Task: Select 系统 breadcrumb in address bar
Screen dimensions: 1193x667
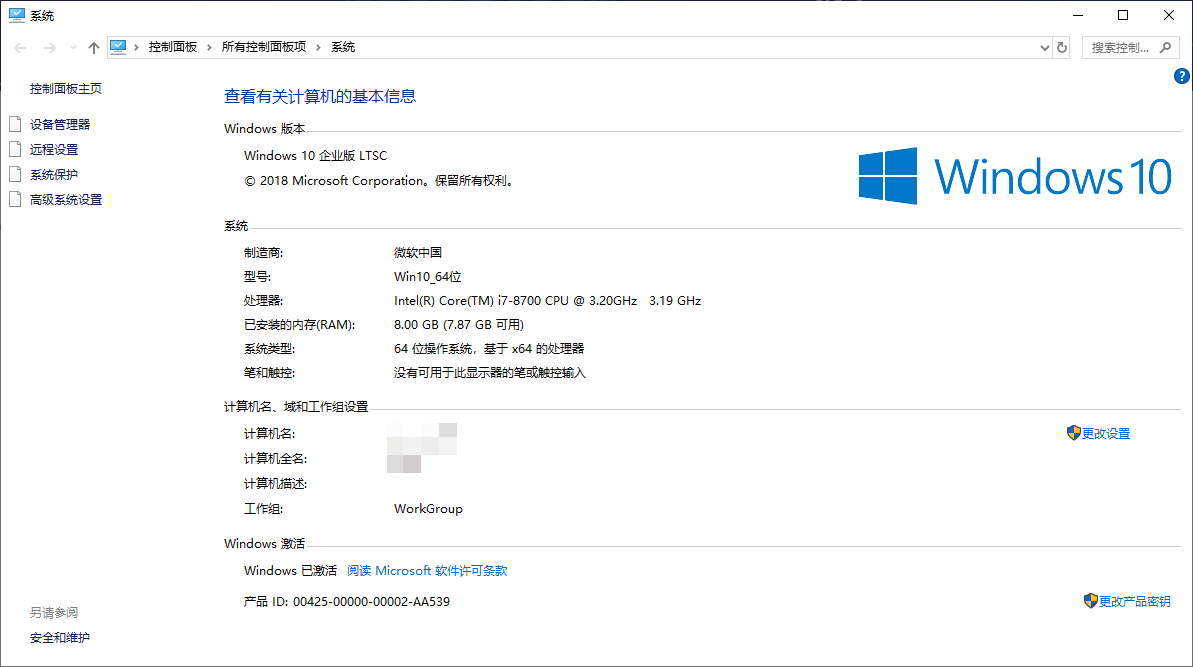Action: [x=343, y=47]
